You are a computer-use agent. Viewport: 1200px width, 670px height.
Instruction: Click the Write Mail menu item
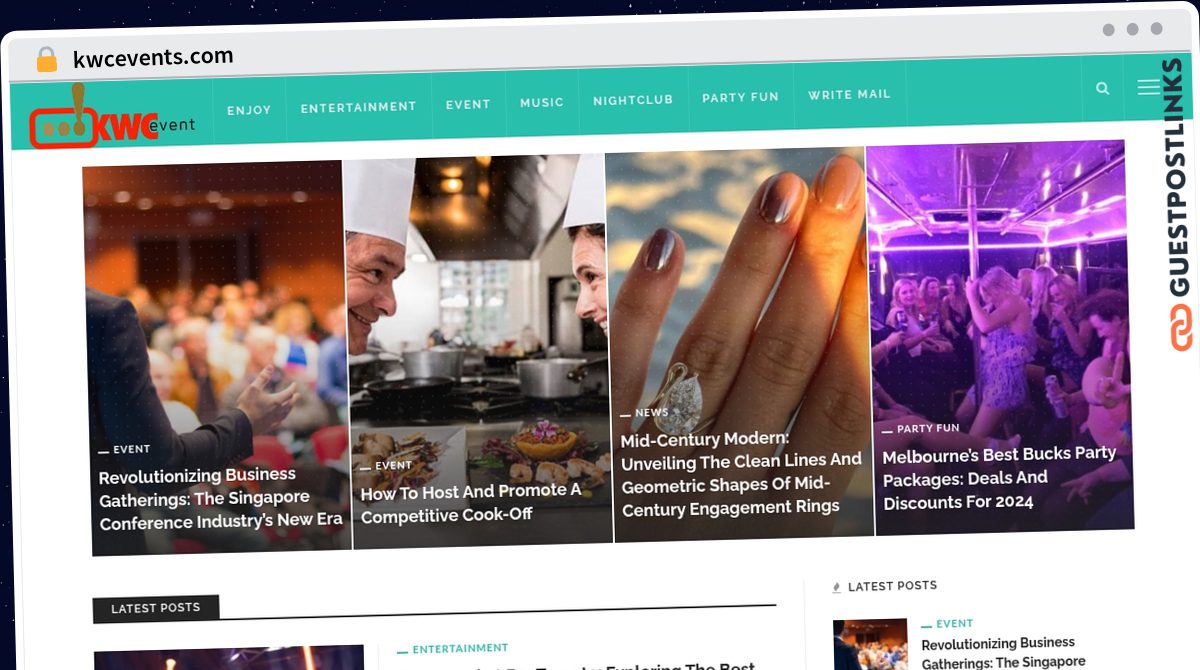849,95
